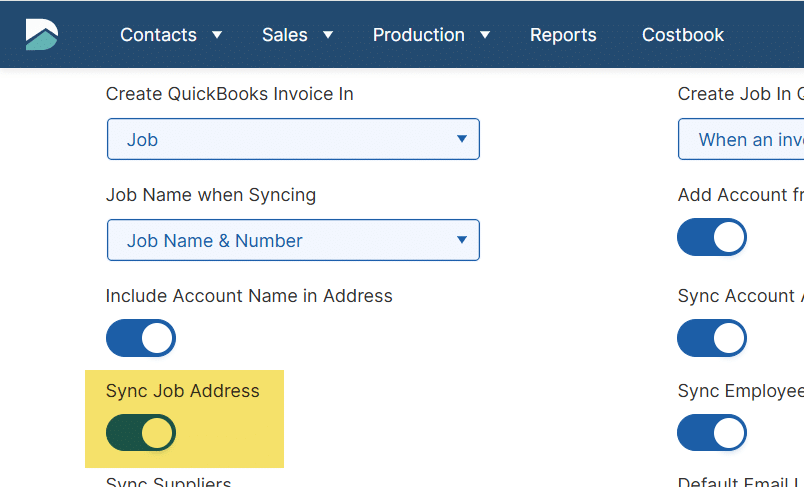Click the 'Sync Job Address' label

[183, 391]
